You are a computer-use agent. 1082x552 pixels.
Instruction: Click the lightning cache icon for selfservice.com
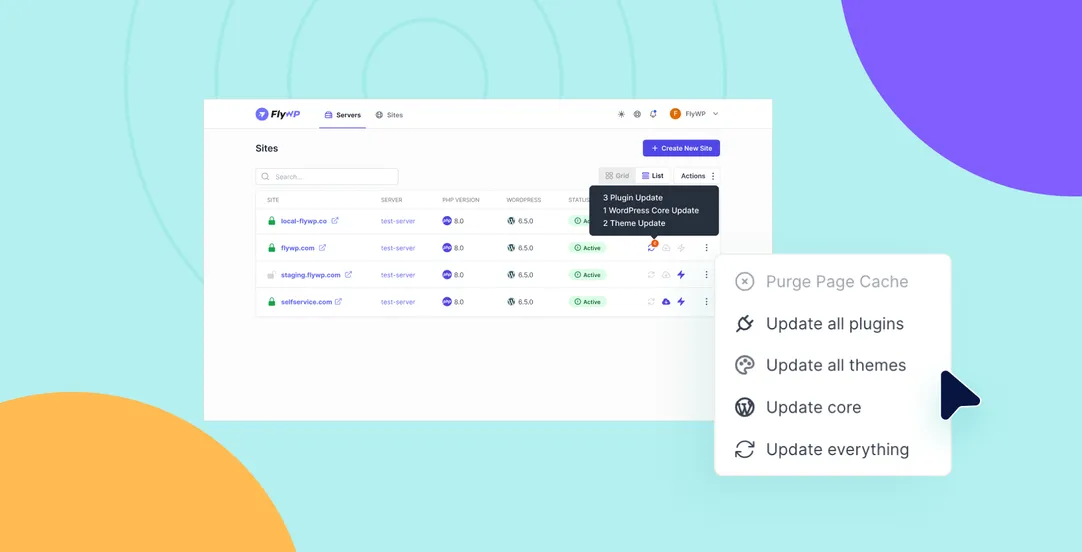pos(681,302)
